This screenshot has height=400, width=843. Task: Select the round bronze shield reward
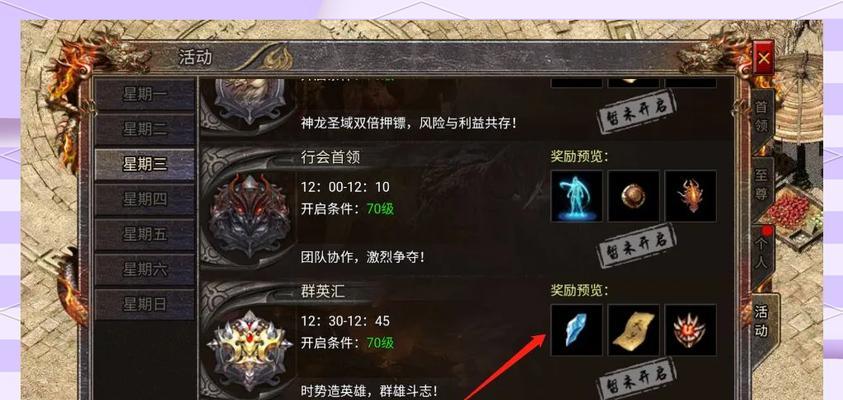click(633, 196)
